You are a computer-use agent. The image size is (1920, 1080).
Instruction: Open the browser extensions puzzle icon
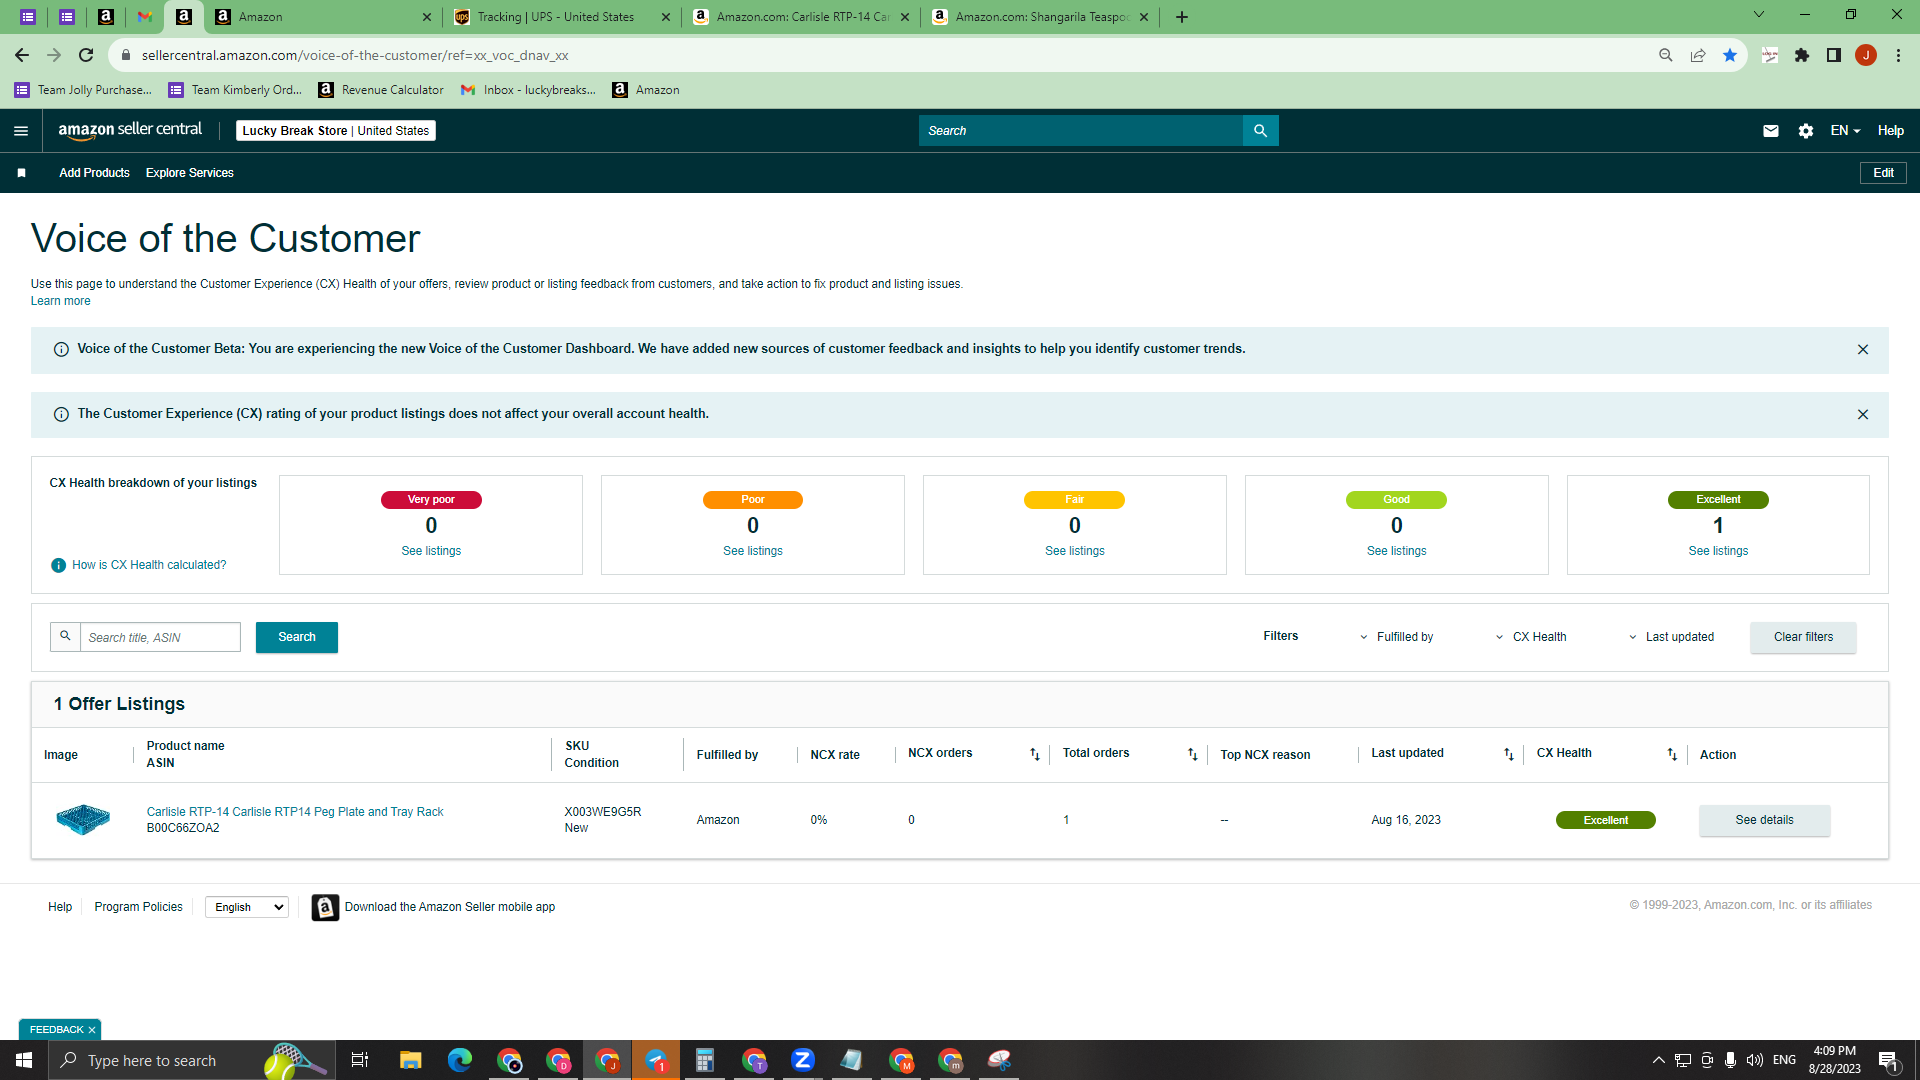click(x=1801, y=56)
